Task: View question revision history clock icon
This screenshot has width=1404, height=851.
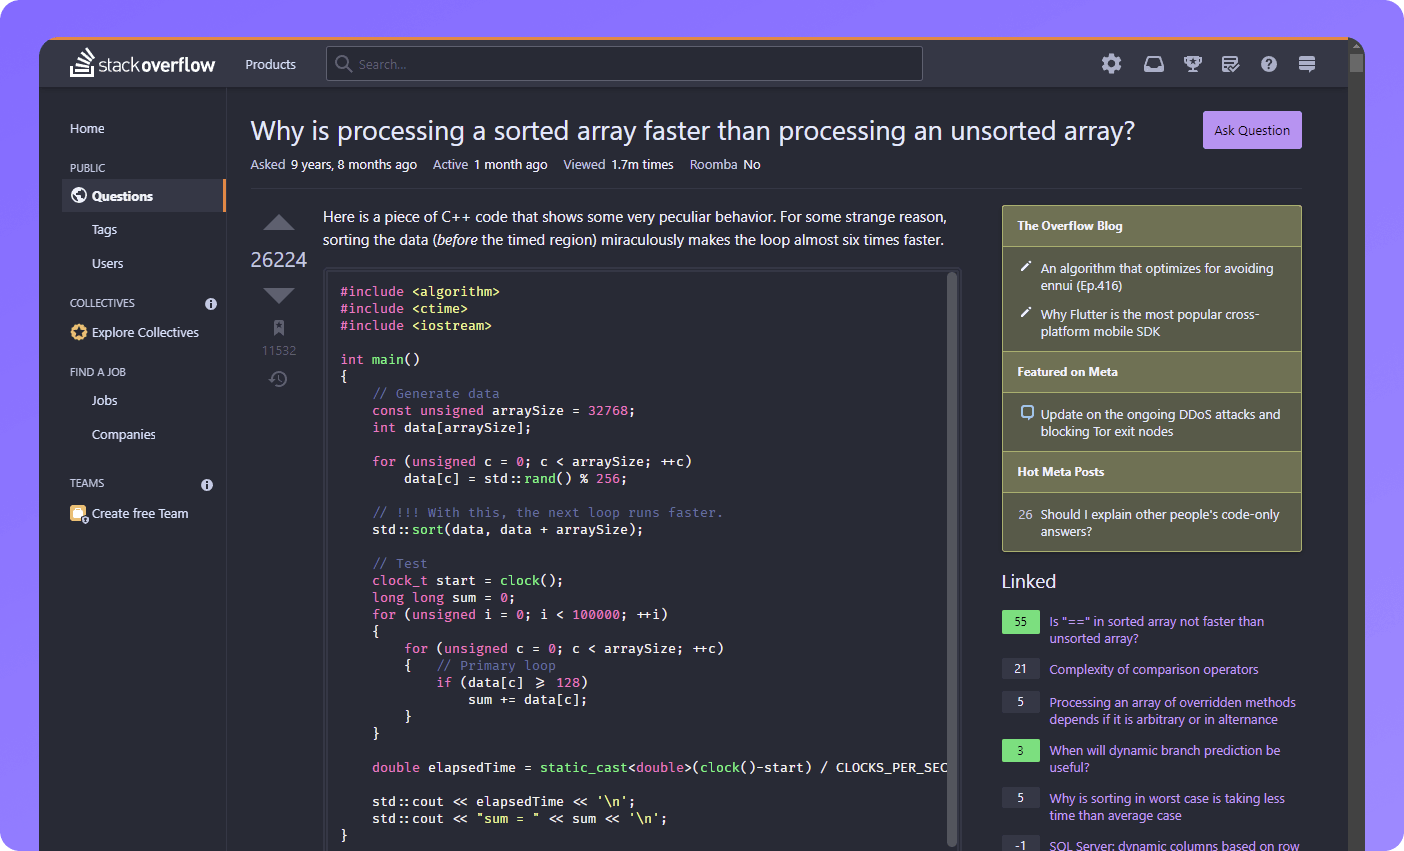Action: click(278, 379)
